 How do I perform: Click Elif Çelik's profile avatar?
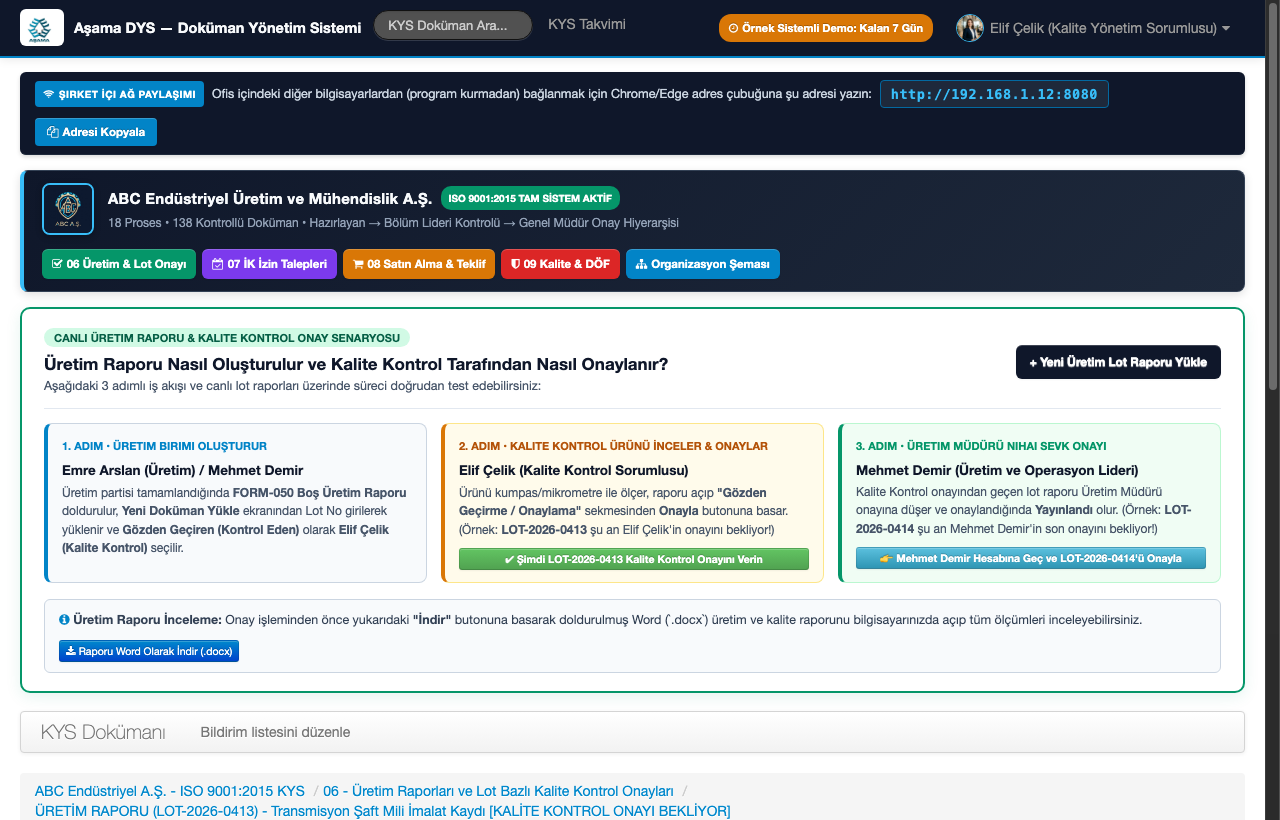(970, 28)
